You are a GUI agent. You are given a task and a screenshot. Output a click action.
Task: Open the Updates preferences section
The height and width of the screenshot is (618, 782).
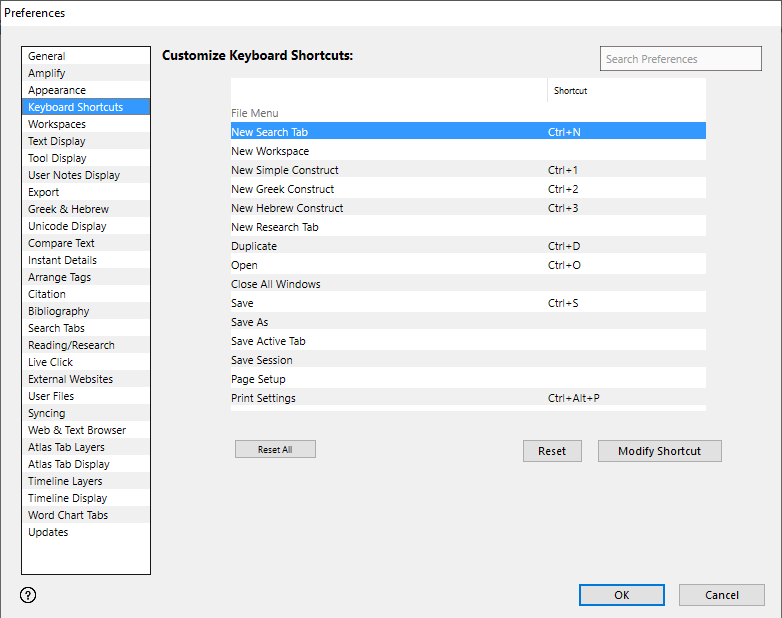point(48,532)
